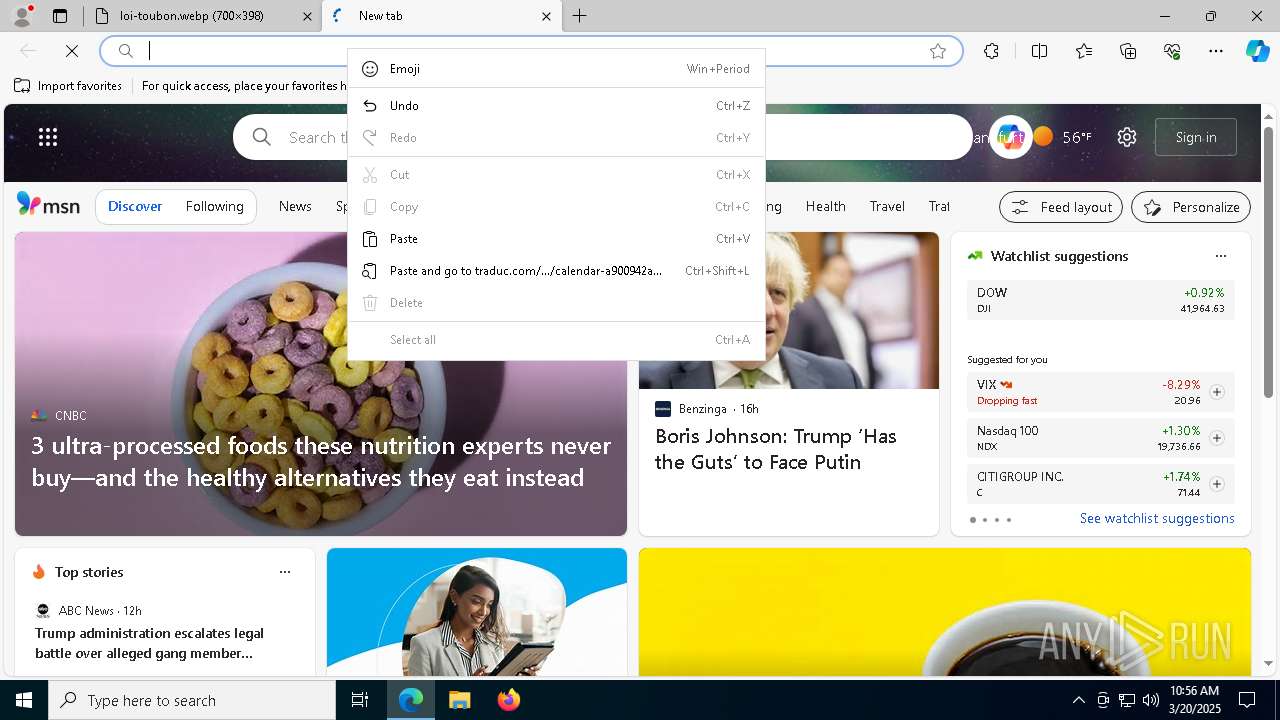
Task: Add CITIGROUP INC. to watchlist
Action: click(1217, 484)
